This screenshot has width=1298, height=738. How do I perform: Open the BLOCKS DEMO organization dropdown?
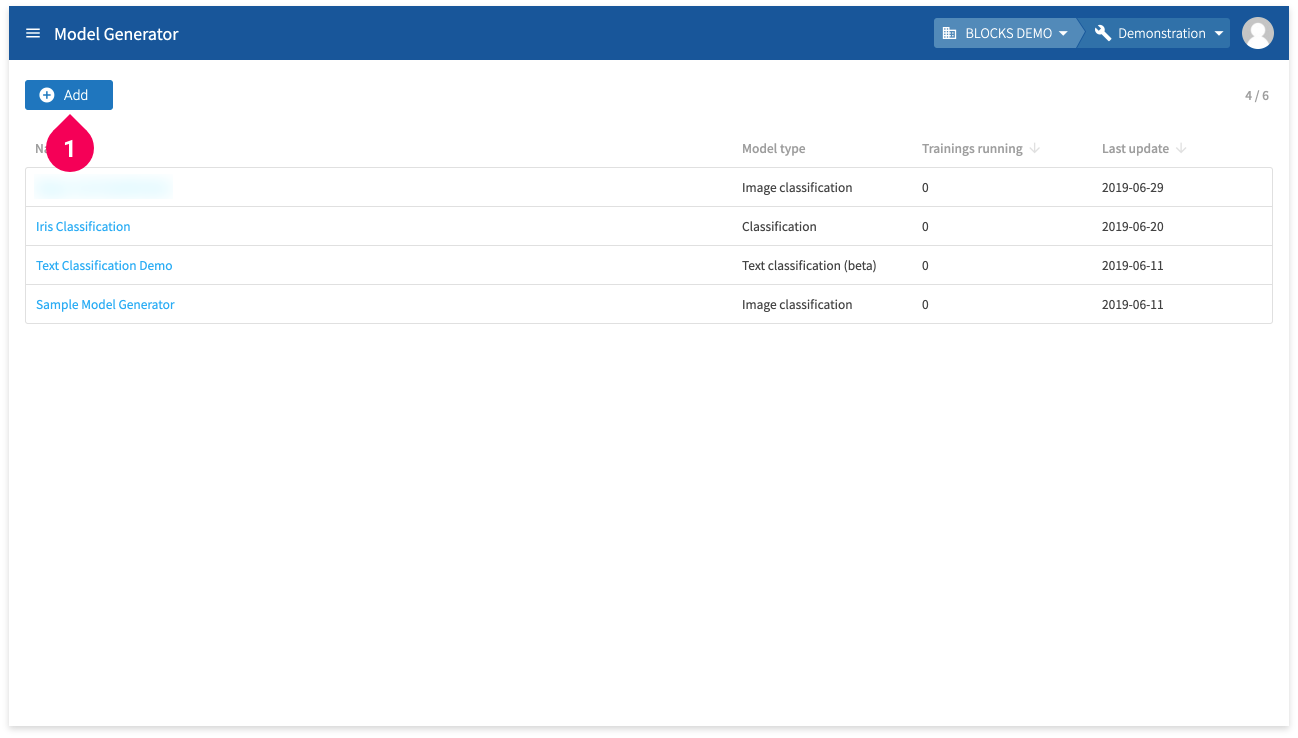1007,33
